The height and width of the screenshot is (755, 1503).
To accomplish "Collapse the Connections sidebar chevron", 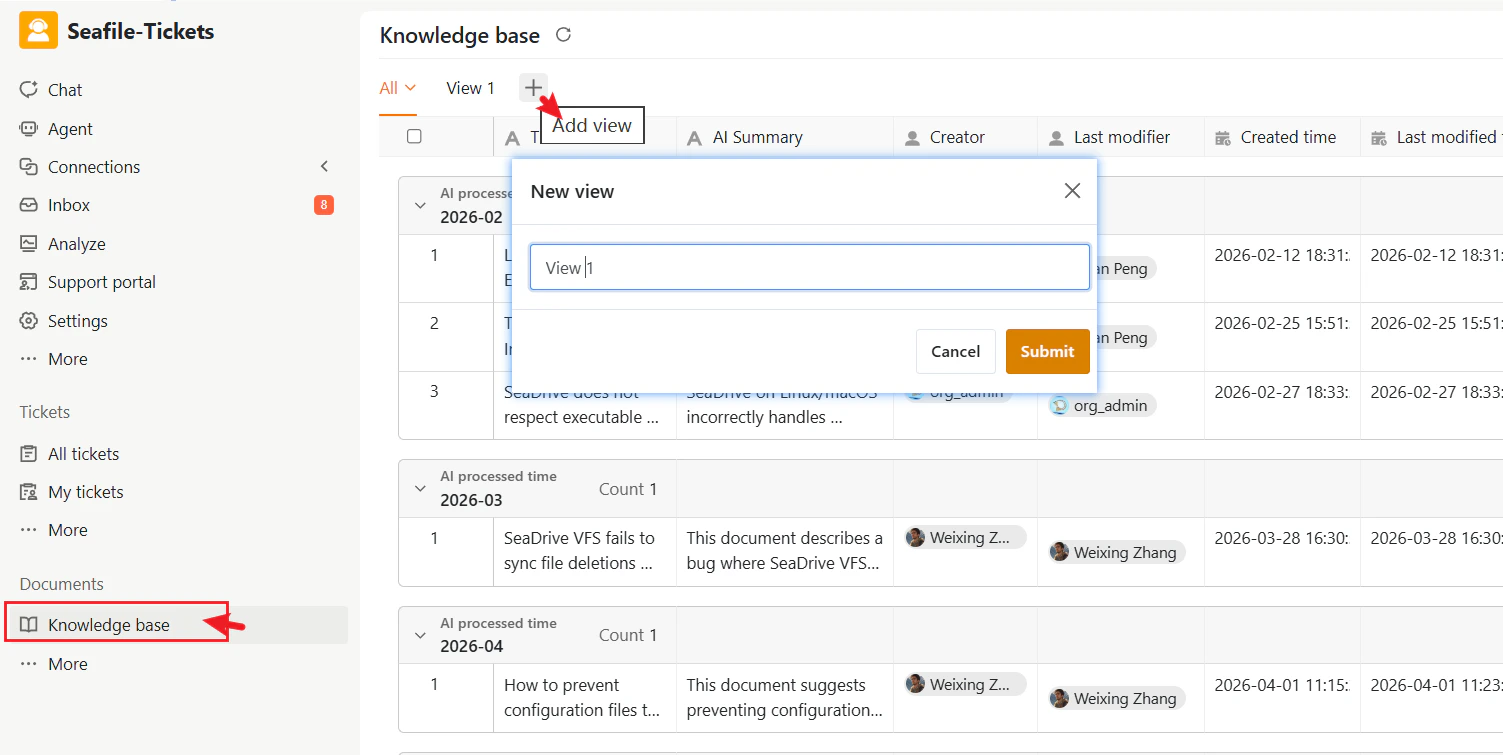I will (324, 166).
